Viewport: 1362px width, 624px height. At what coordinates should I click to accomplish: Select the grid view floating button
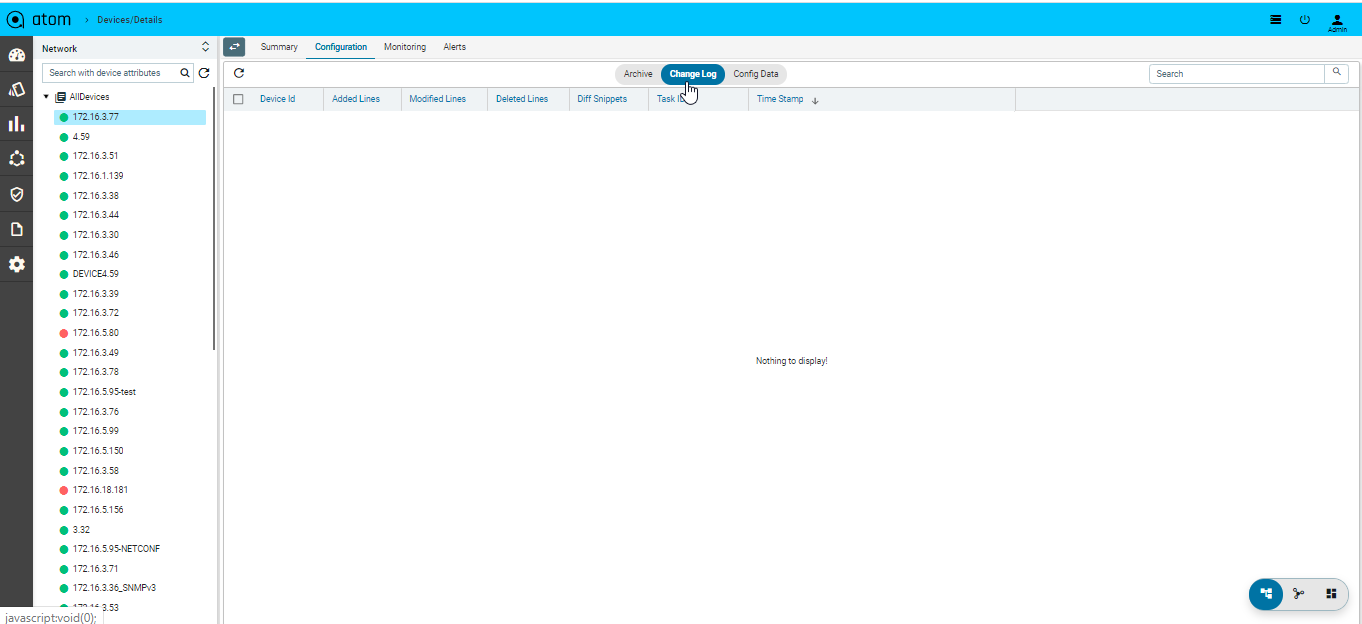[1331, 593]
